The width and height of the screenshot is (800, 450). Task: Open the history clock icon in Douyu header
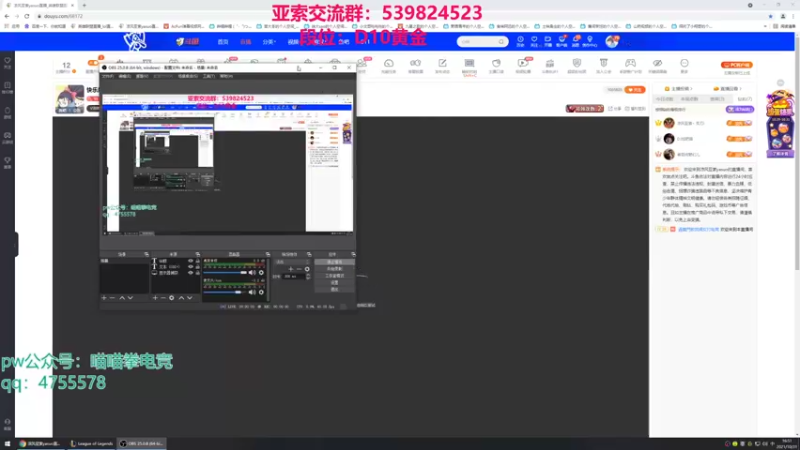click(520, 41)
